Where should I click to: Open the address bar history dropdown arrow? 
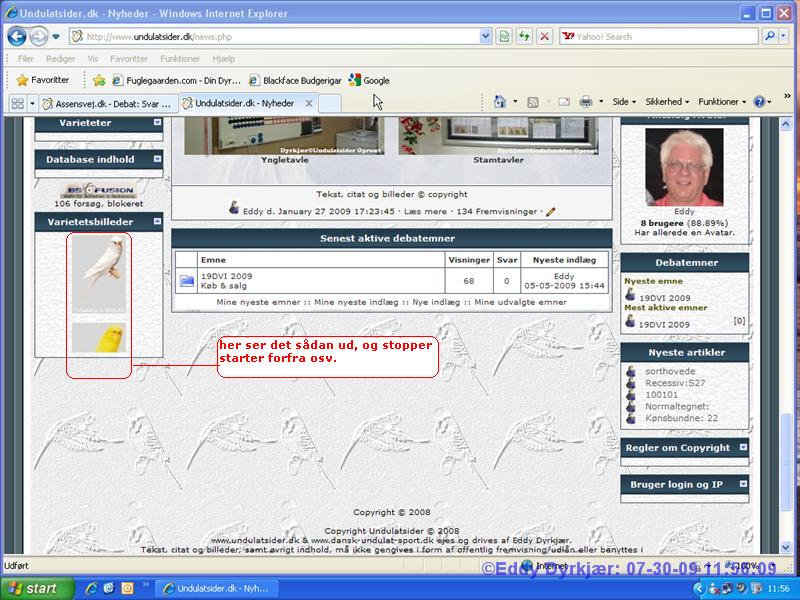(x=485, y=37)
